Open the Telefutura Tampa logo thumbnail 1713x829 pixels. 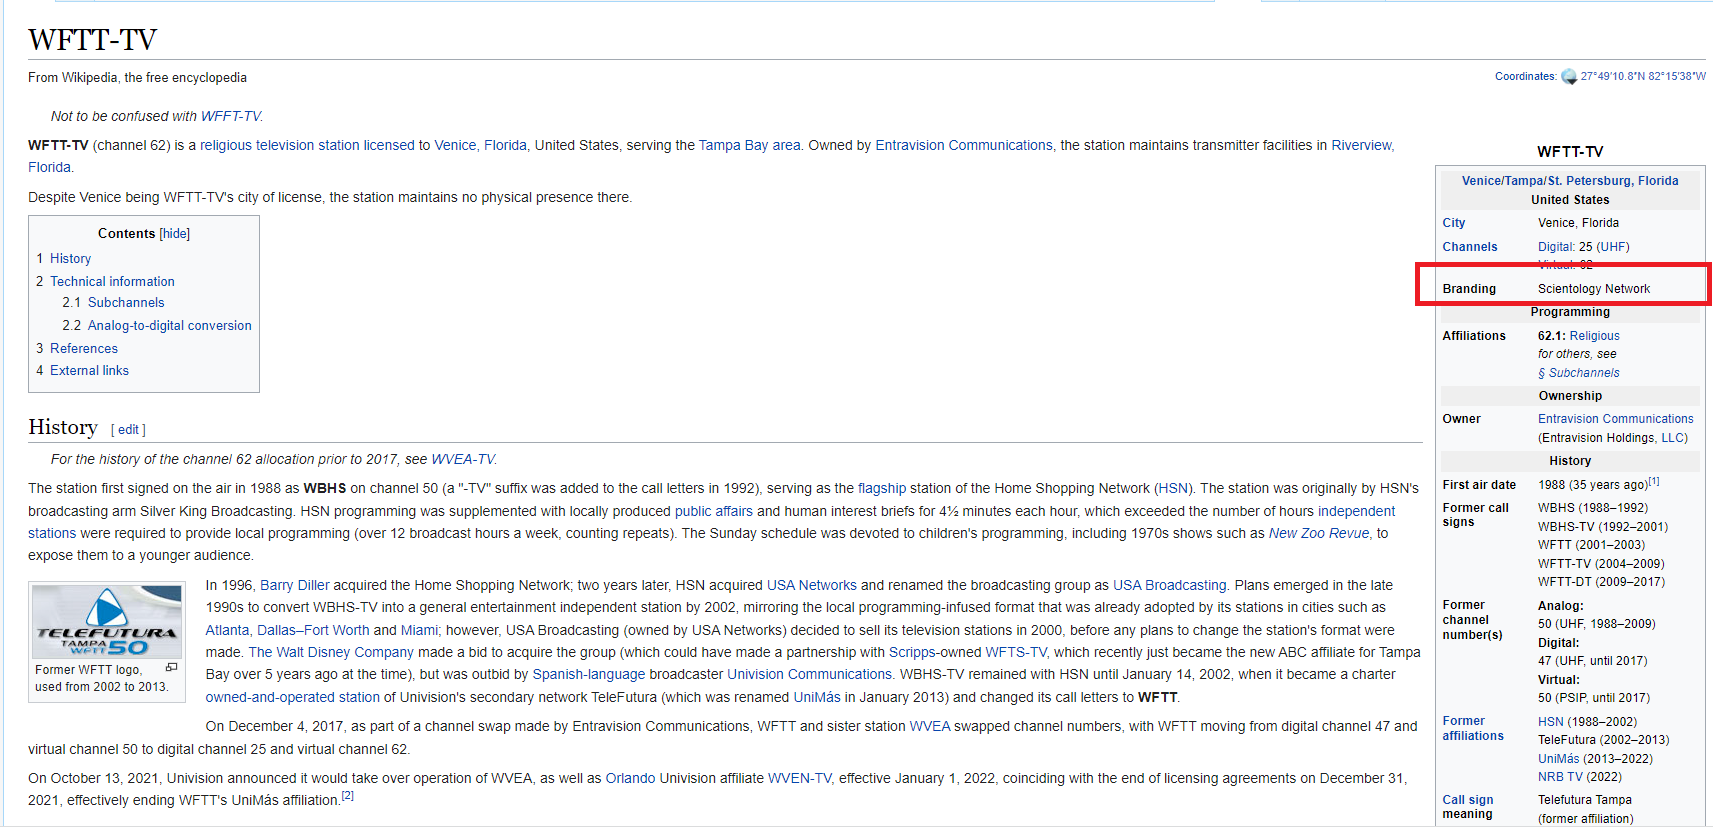click(107, 622)
